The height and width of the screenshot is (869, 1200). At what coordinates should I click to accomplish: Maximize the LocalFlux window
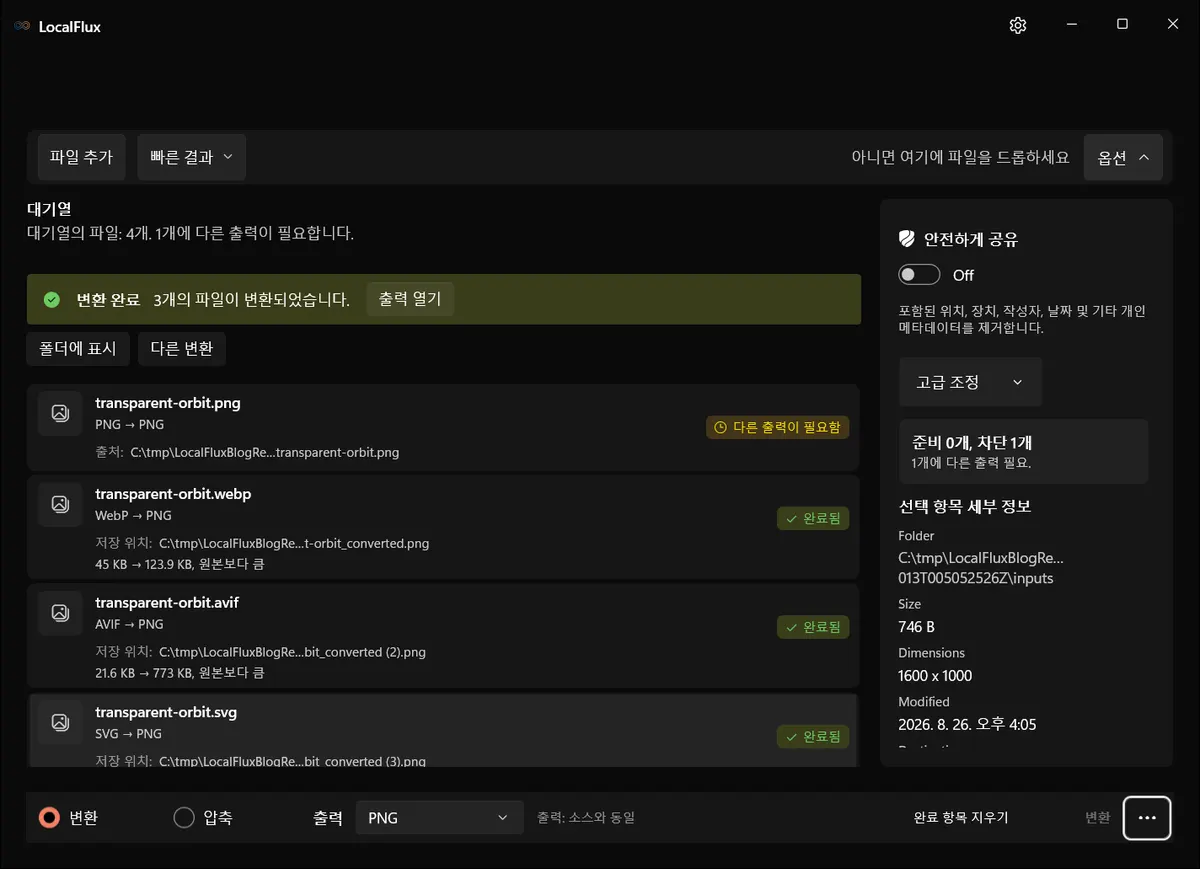pos(1122,25)
